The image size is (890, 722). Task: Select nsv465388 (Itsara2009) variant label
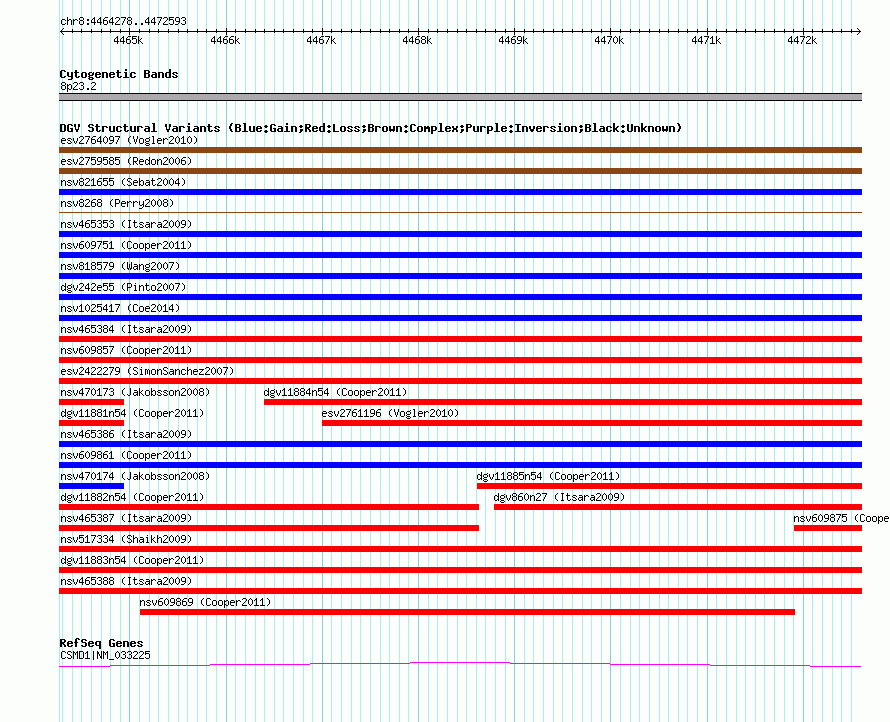(x=126, y=581)
